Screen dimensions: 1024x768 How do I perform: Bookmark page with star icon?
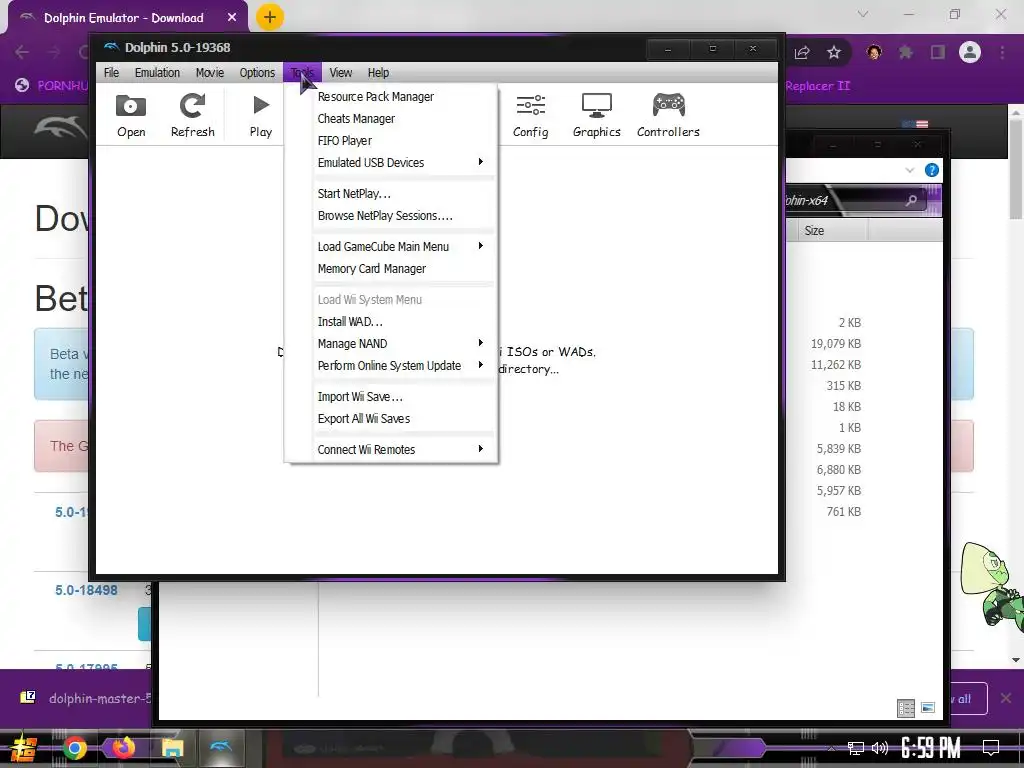tap(834, 52)
